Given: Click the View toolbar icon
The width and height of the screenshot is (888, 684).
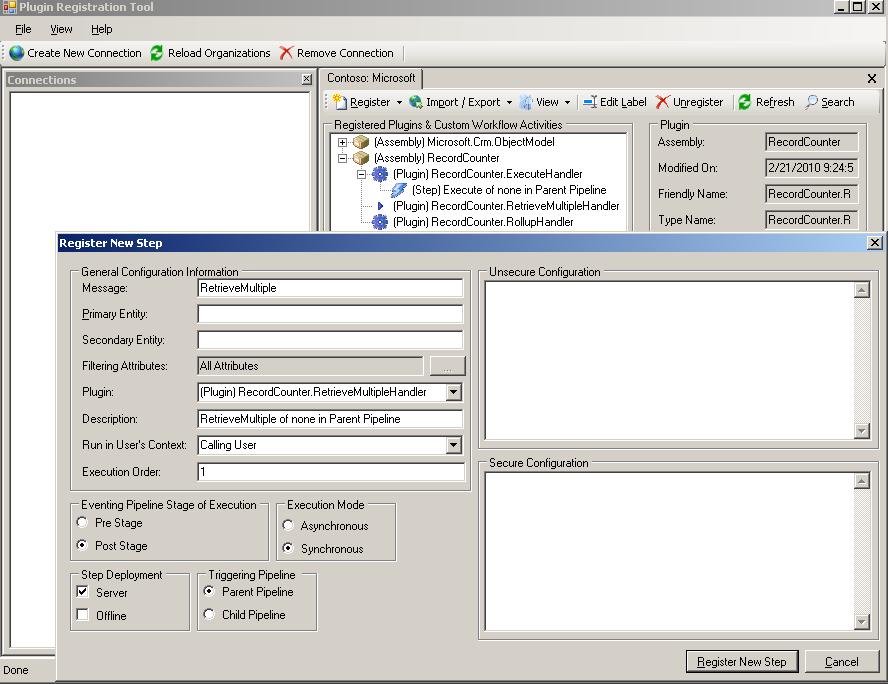Looking at the screenshot, I should pos(526,102).
